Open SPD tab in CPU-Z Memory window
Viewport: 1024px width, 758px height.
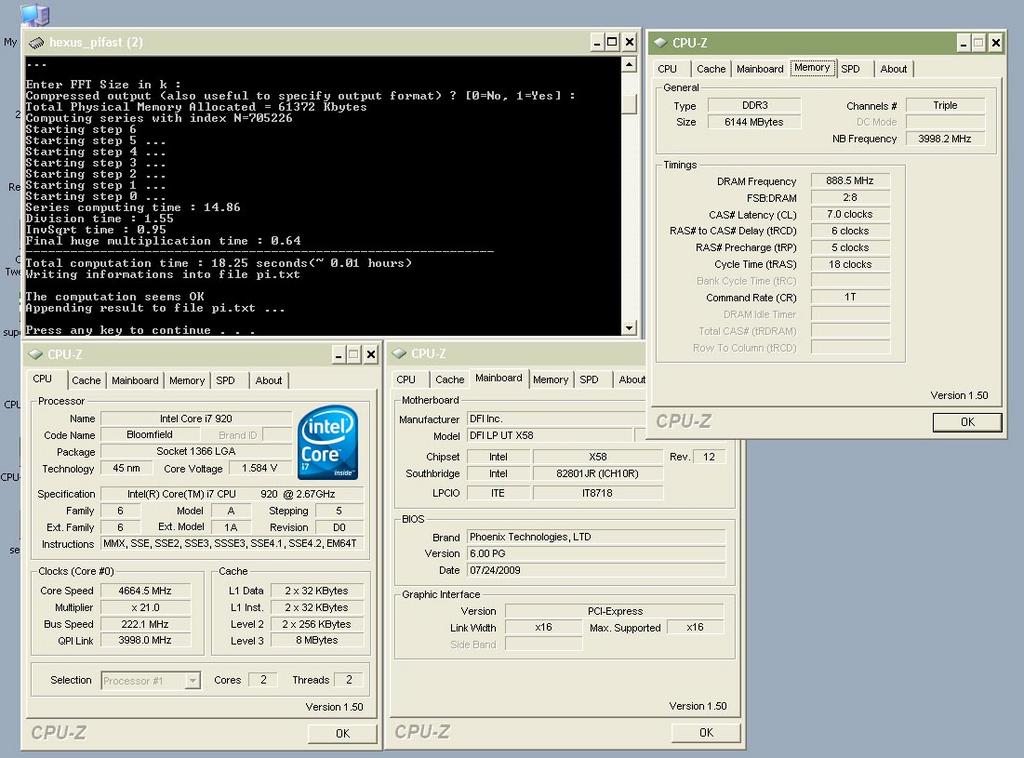(850, 69)
